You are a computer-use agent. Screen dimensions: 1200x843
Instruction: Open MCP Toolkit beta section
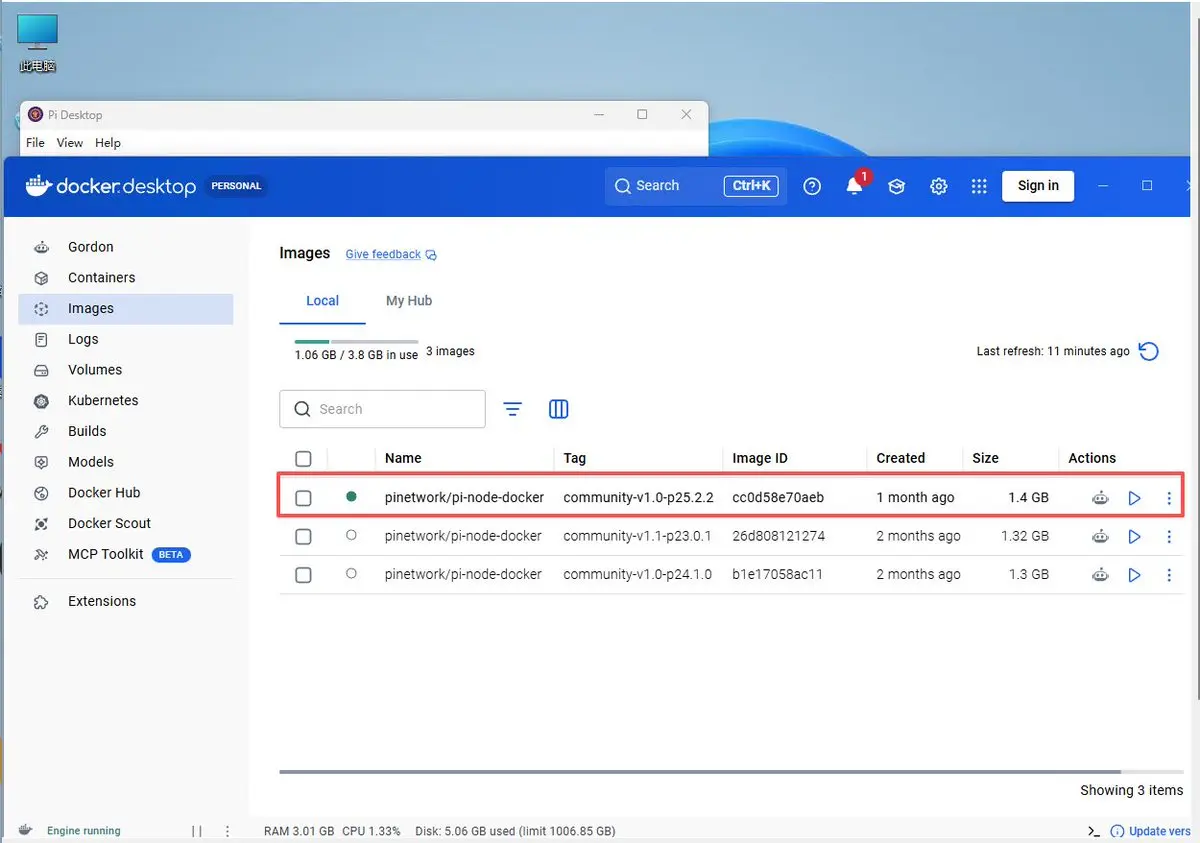(x=125, y=554)
